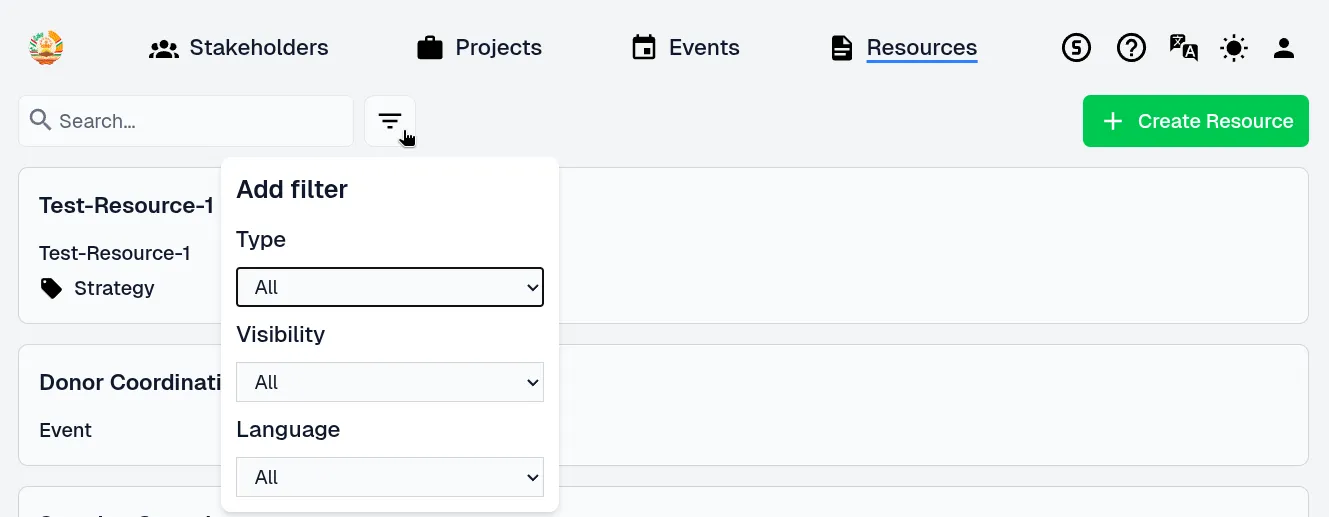Open the user account profile icon
The width and height of the screenshot is (1329, 517).
pos(1284,48)
